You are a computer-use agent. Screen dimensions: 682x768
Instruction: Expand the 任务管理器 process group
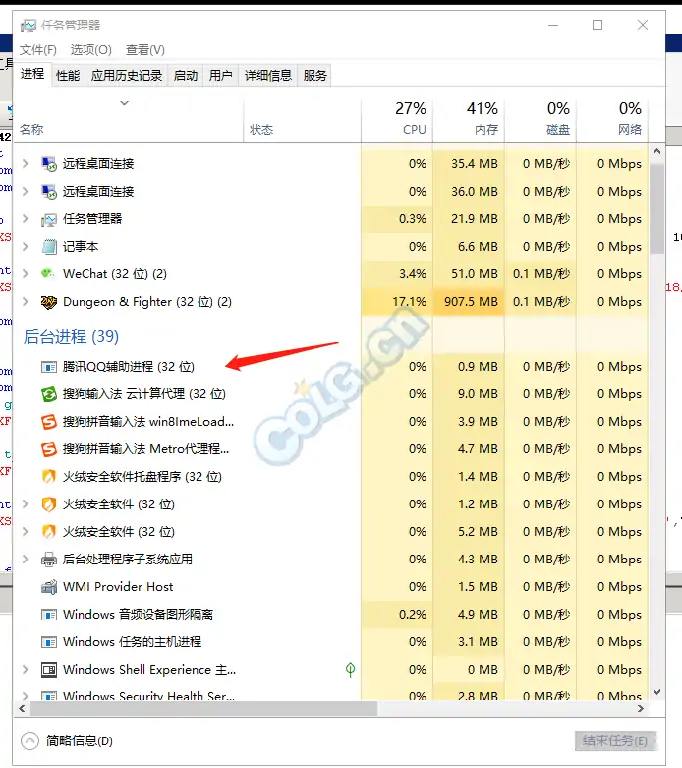[25, 218]
